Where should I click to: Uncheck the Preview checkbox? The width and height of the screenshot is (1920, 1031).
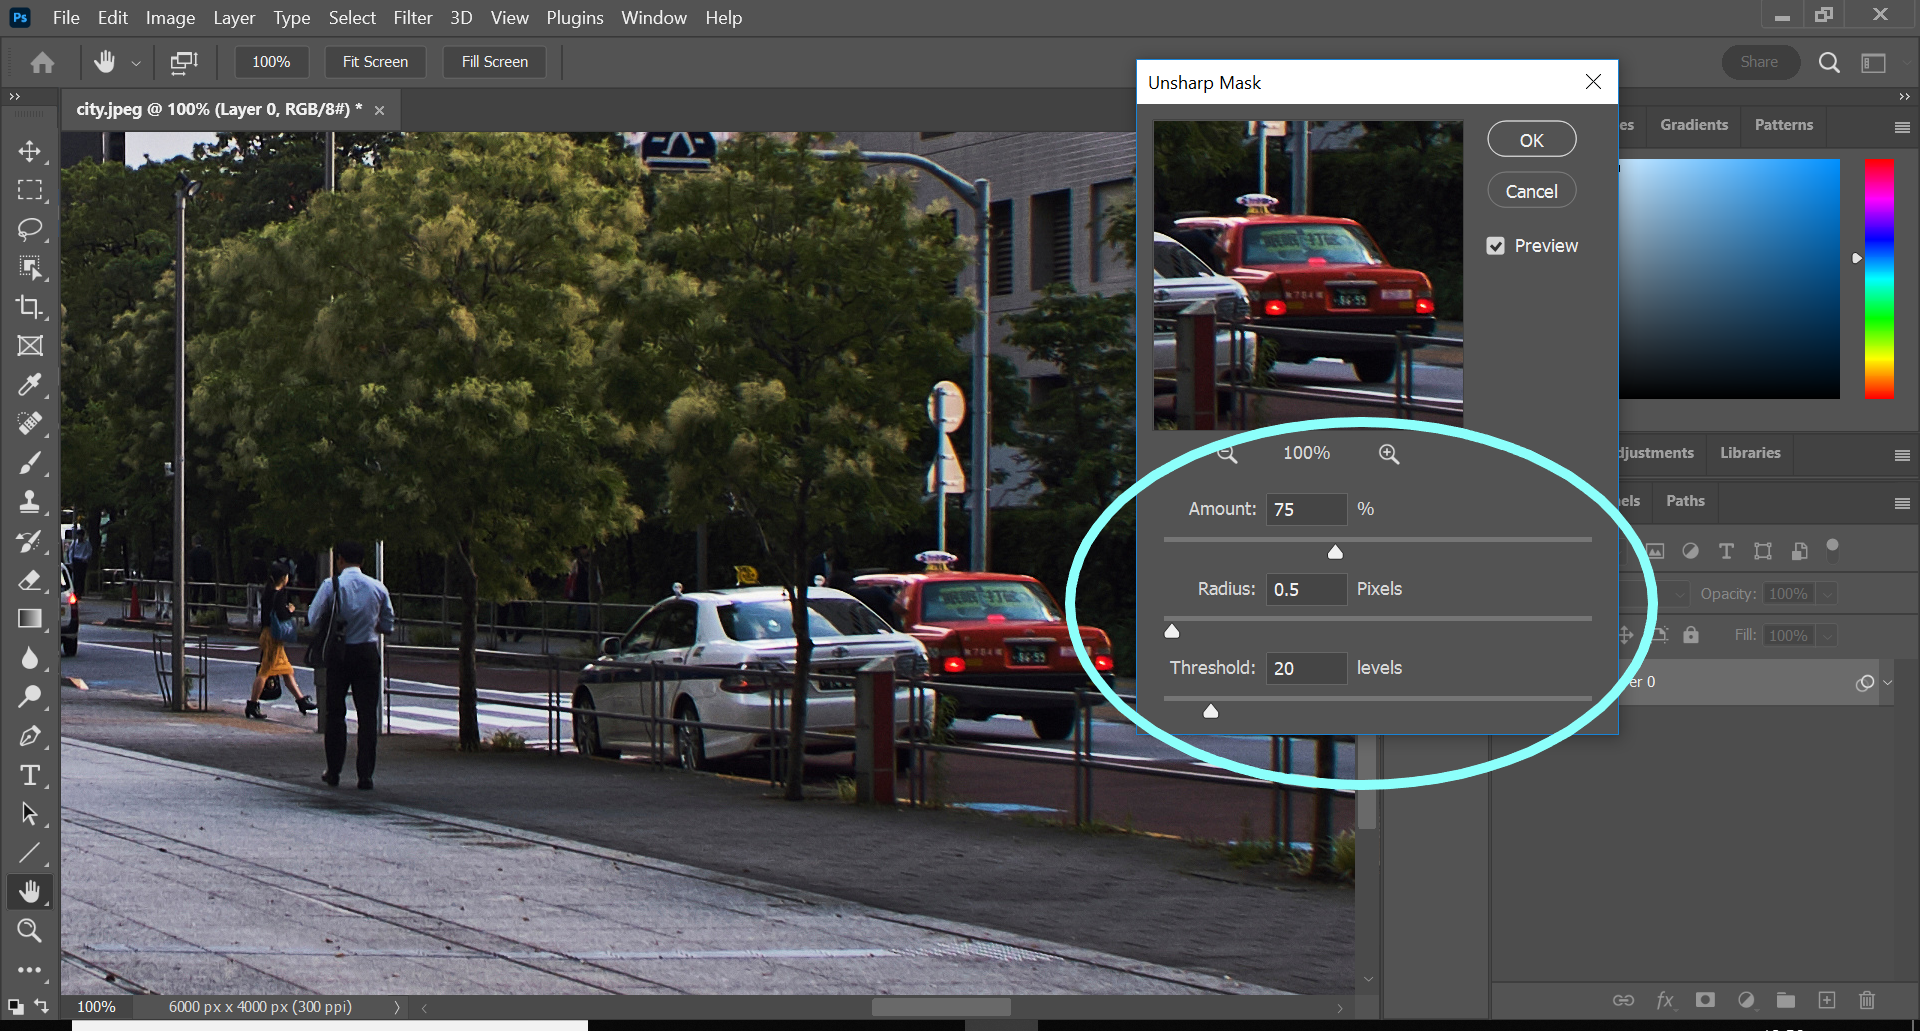(x=1495, y=246)
